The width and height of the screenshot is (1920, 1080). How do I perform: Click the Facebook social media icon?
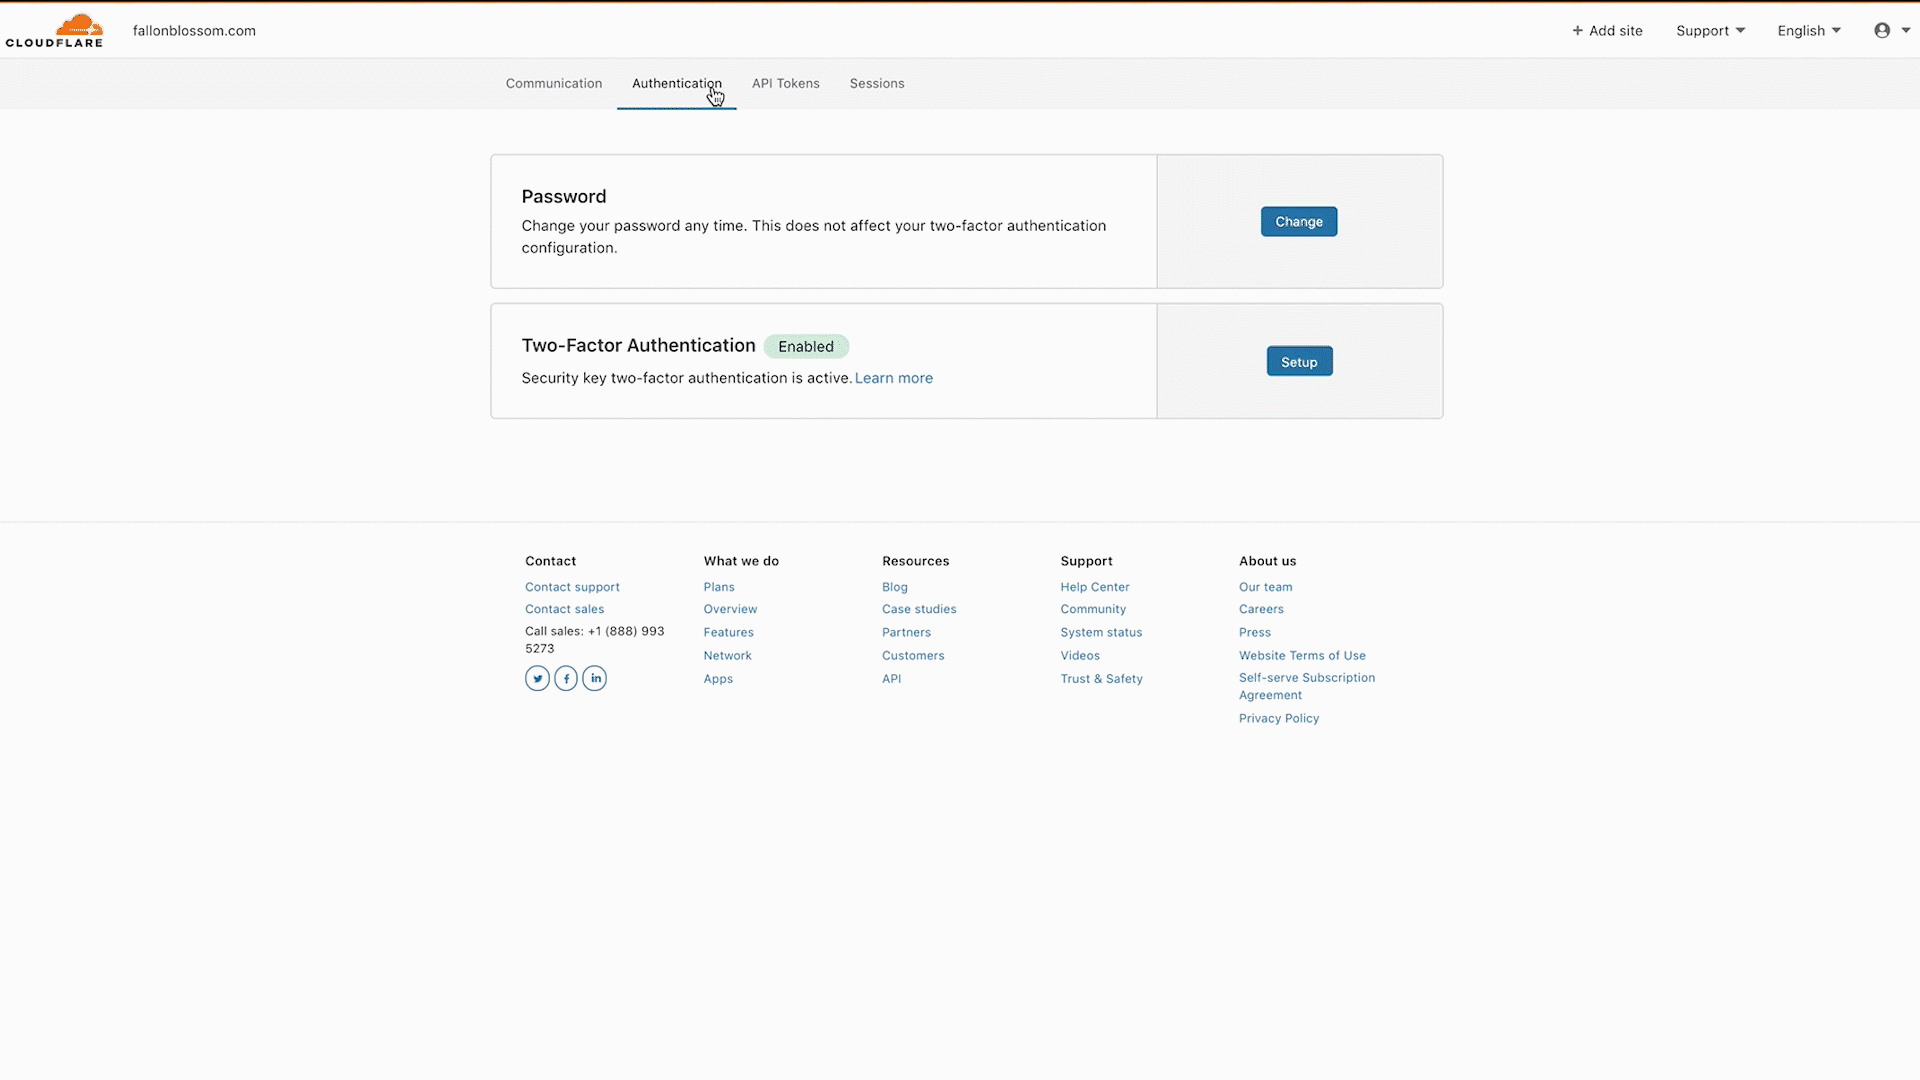(566, 678)
